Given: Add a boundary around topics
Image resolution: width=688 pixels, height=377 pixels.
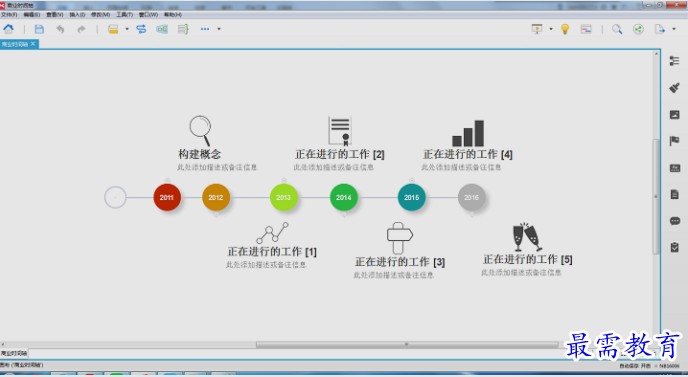Looking at the screenshot, I should pos(162,29).
